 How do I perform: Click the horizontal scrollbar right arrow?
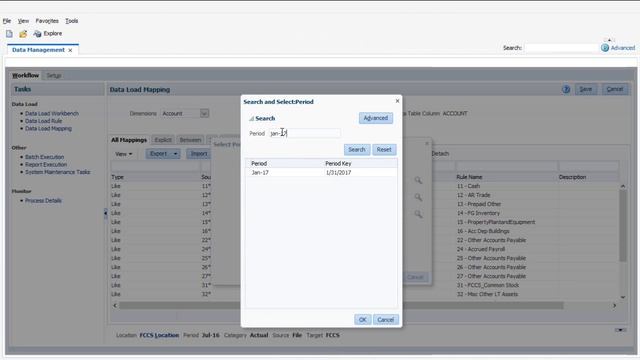click(x=614, y=305)
